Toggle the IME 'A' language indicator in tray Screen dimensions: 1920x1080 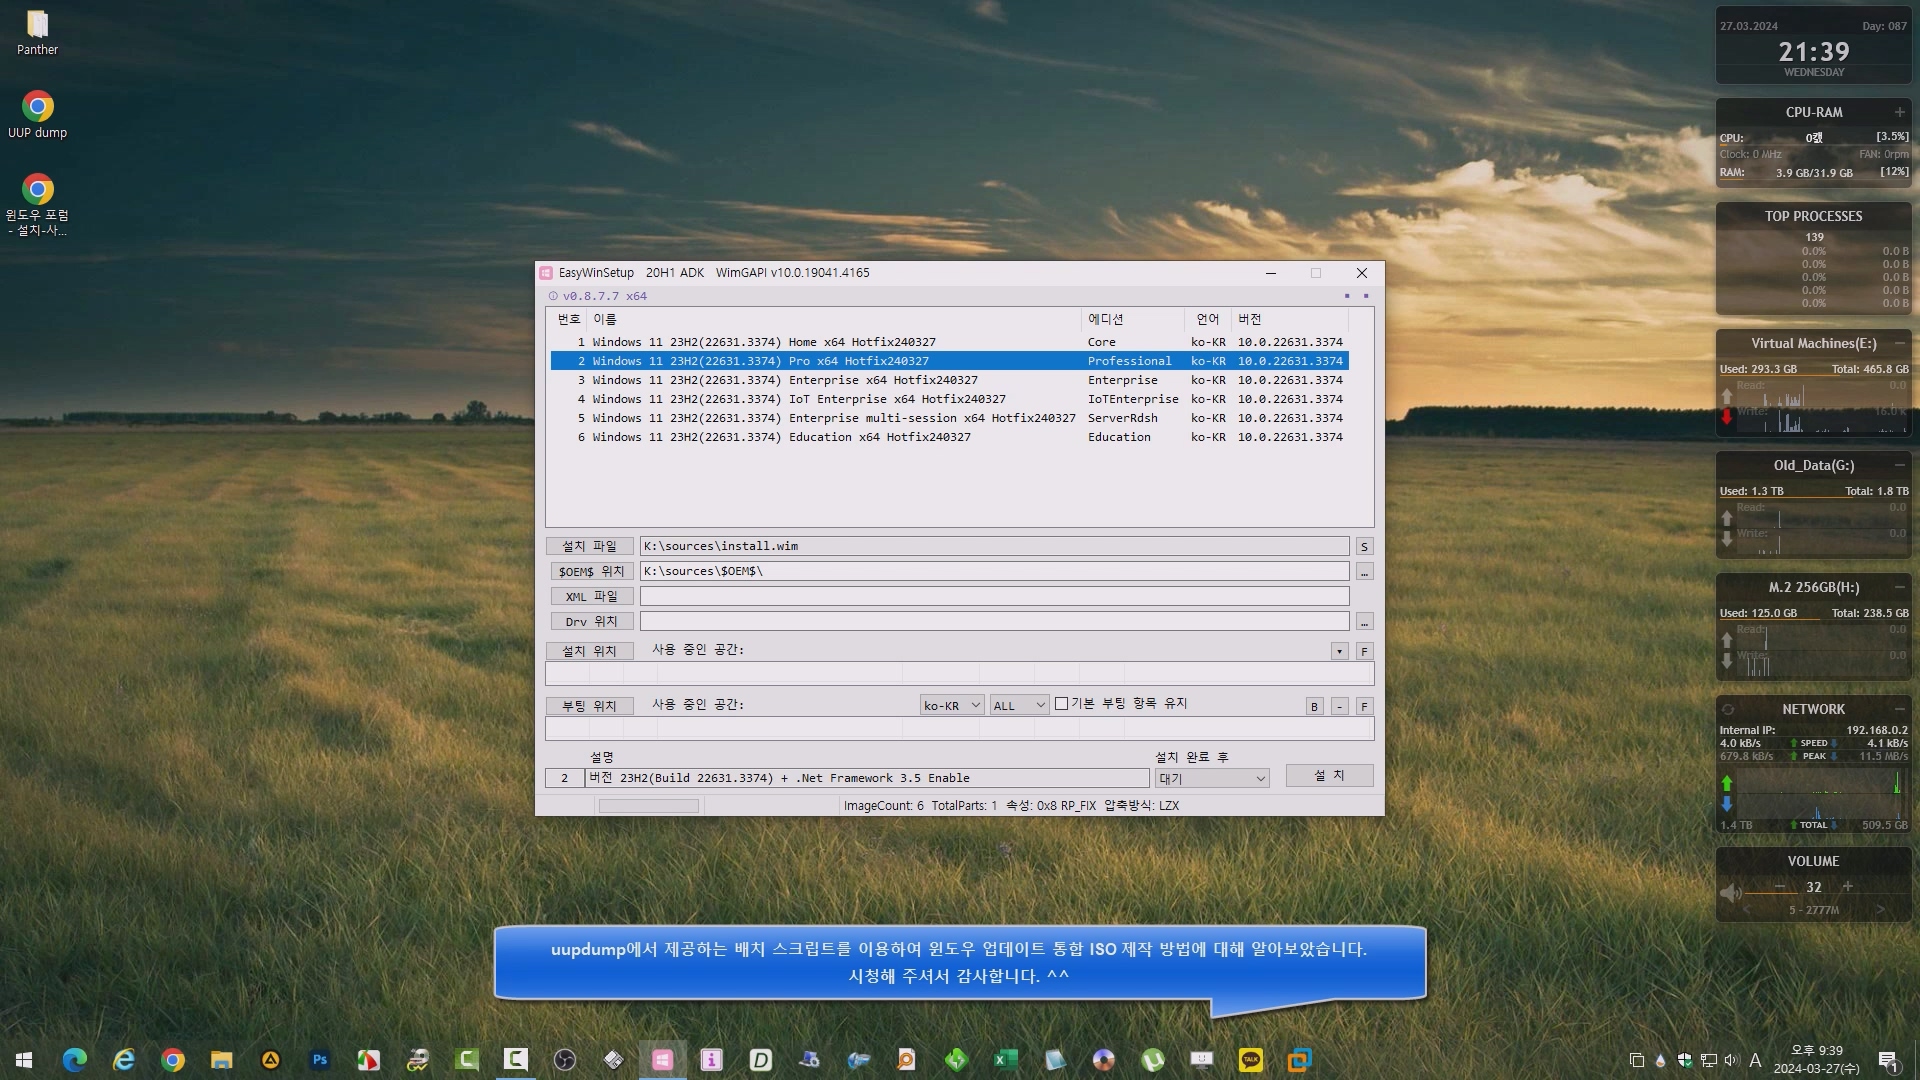1755,1060
